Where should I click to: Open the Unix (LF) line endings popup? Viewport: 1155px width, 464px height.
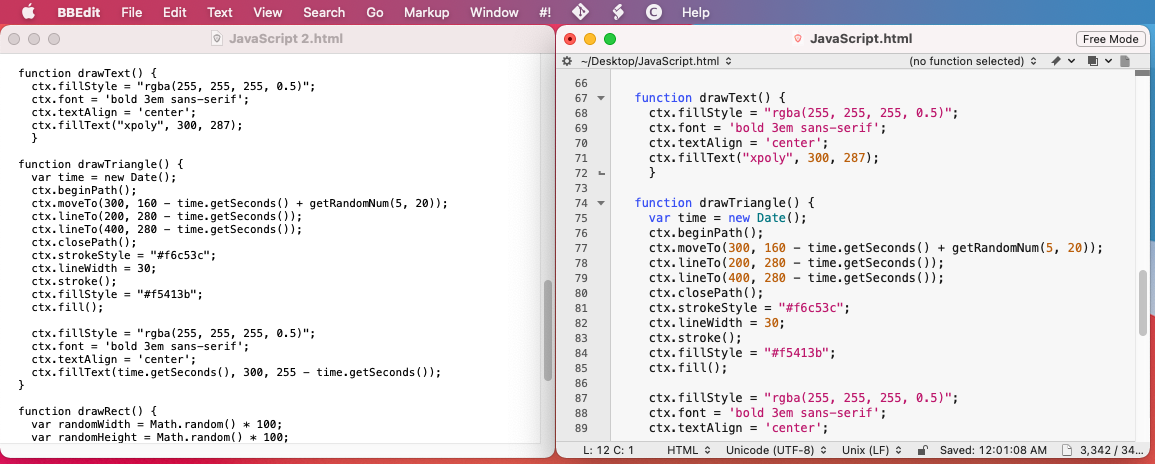click(x=874, y=449)
